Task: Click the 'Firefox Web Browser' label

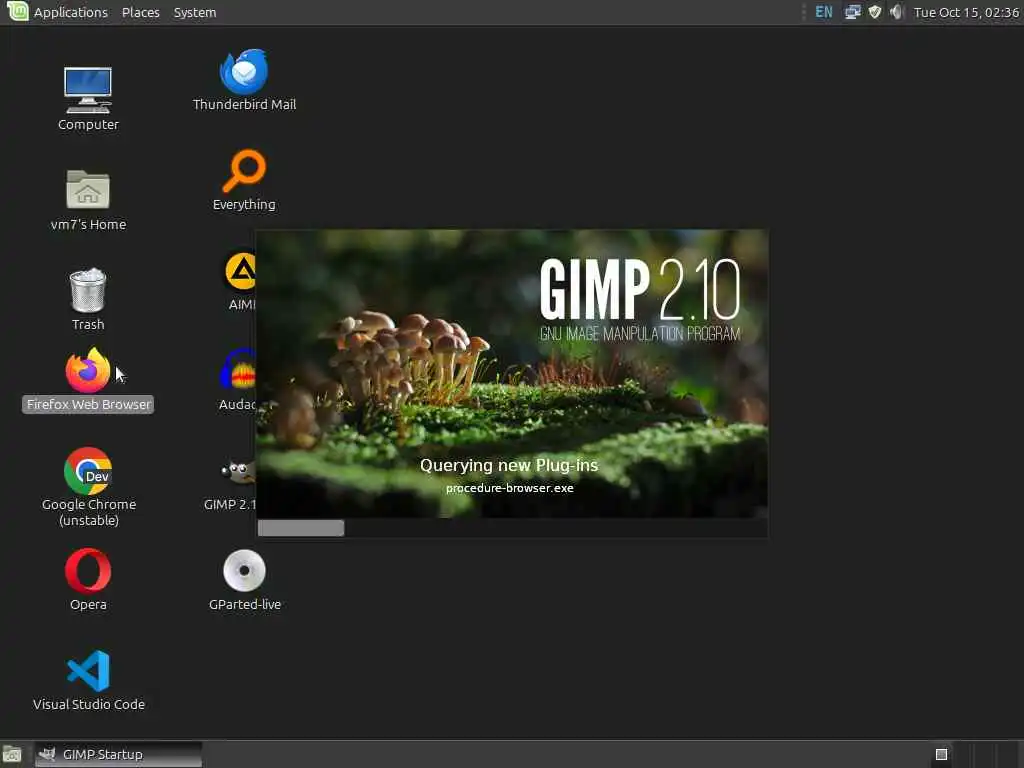Action: 88,404
